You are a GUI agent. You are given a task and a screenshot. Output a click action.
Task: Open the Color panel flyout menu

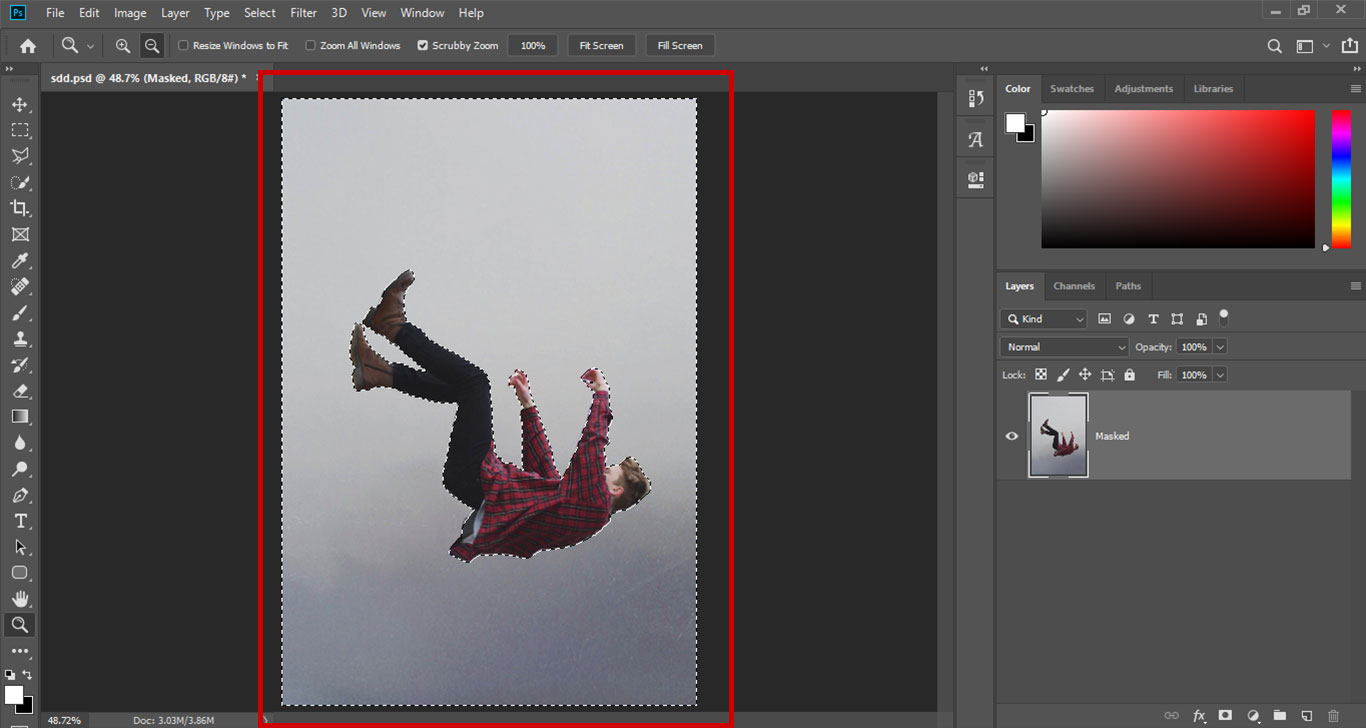pyautogui.click(x=1356, y=89)
